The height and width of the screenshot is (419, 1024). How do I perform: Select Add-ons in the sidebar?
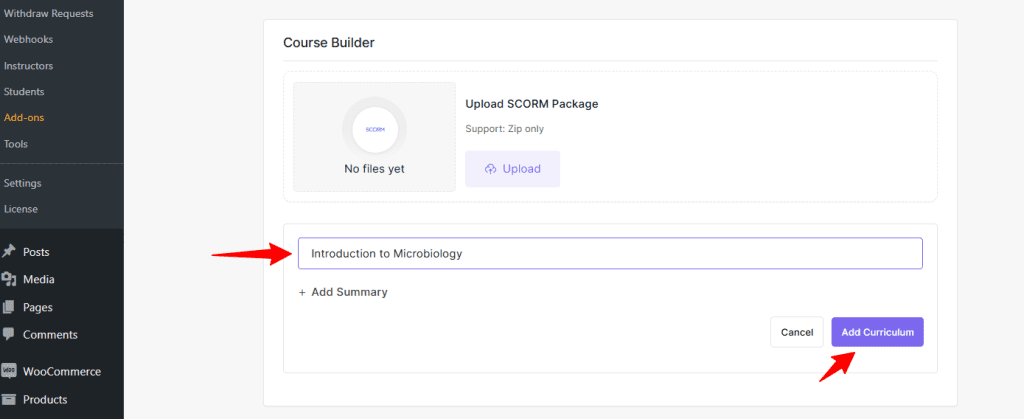[24, 118]
